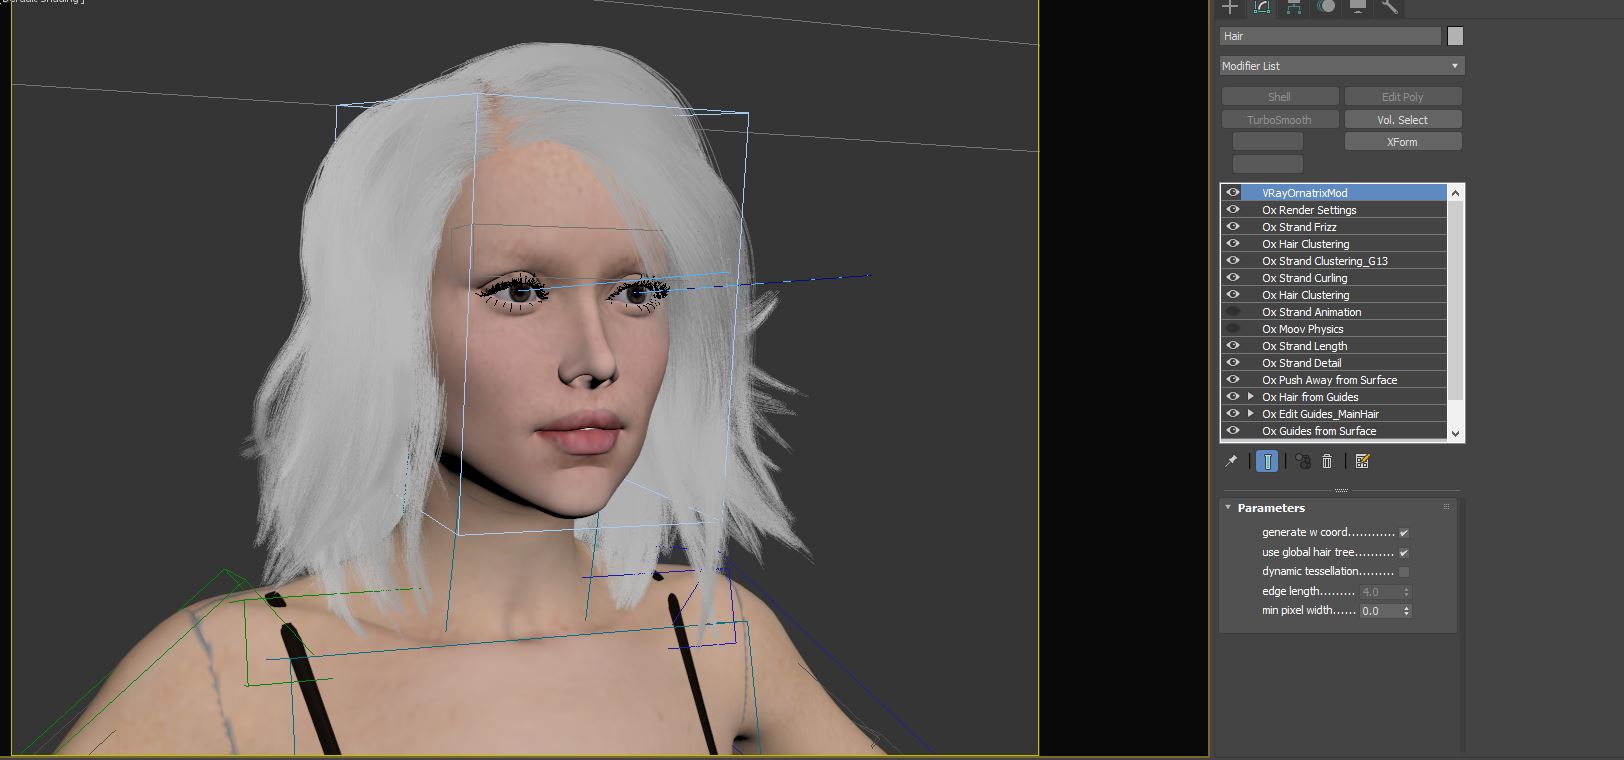
Task: Select Ox Render Settings in stack
Action: pos(1309,210)
